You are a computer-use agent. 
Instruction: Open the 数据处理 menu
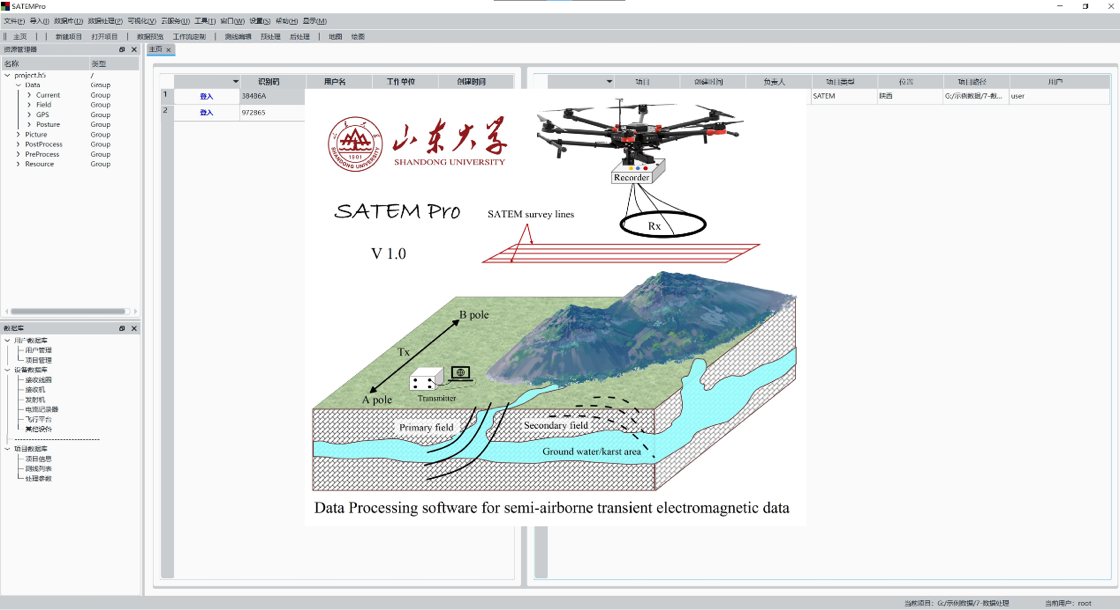point(104,21)
